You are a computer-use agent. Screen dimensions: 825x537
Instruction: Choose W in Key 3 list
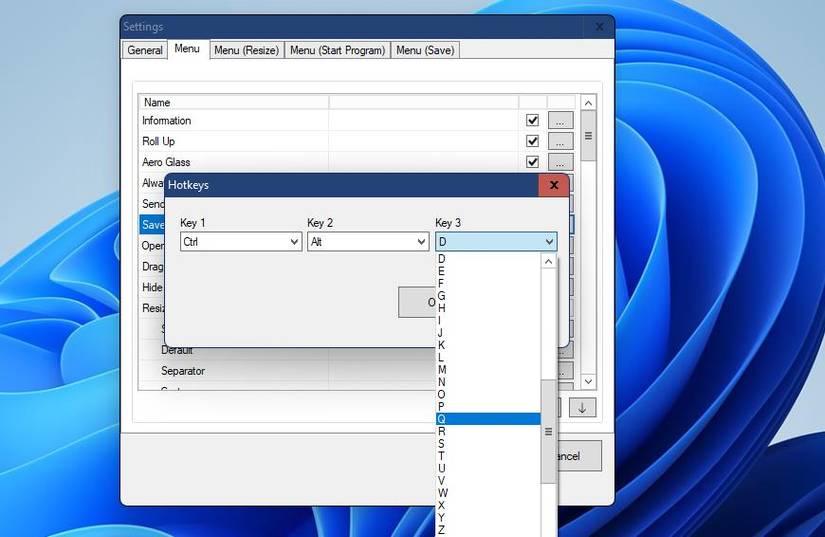click(489, 493)
